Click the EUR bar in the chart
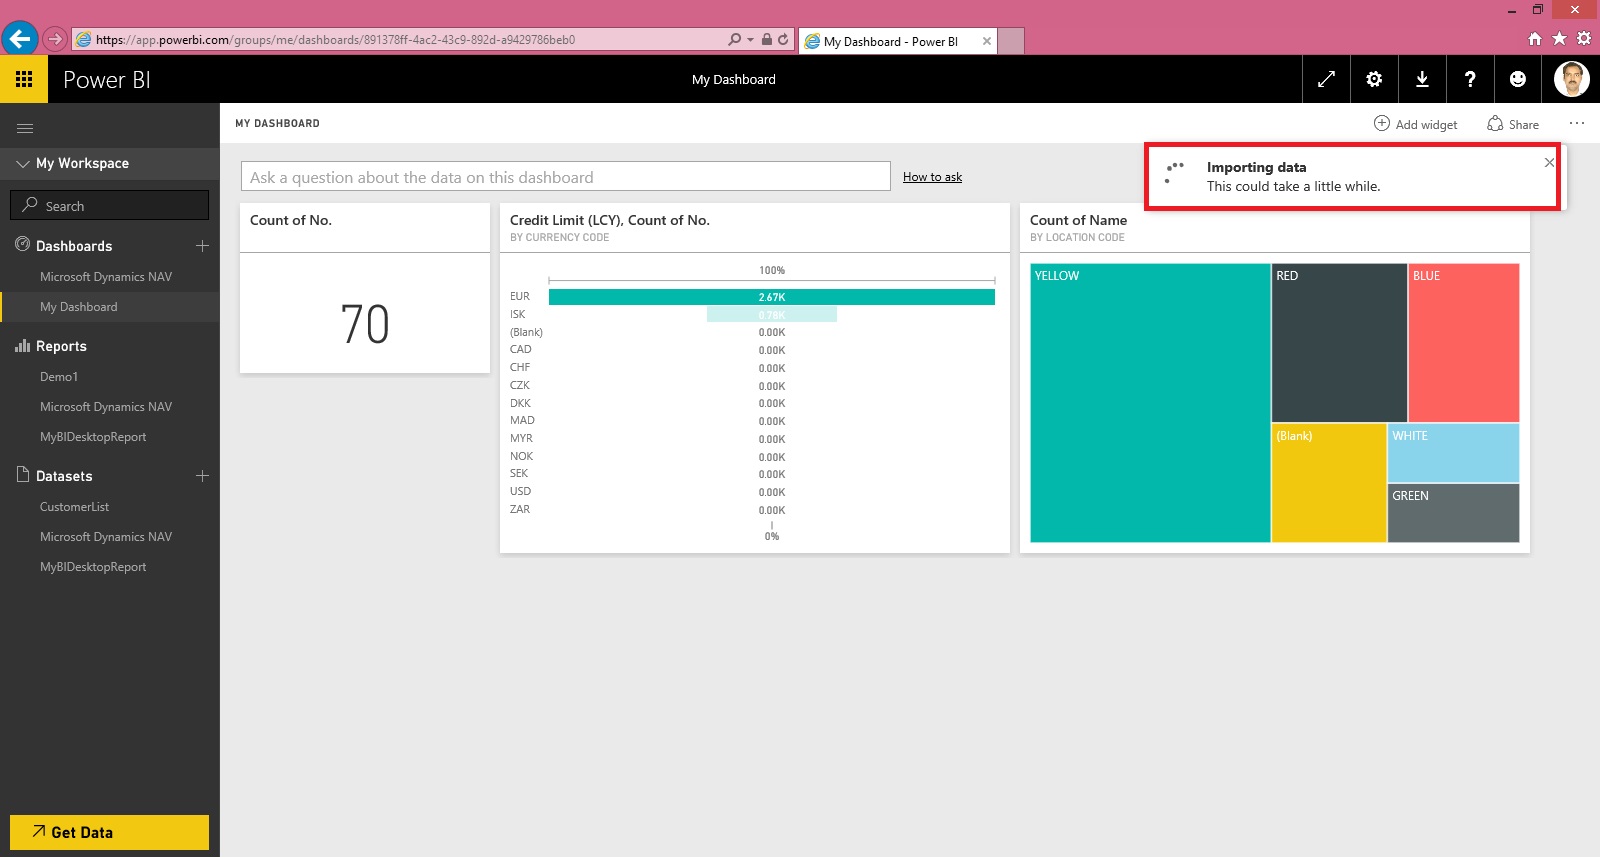This screenshot has height=857, width=1600. click(x=771, y=297)
